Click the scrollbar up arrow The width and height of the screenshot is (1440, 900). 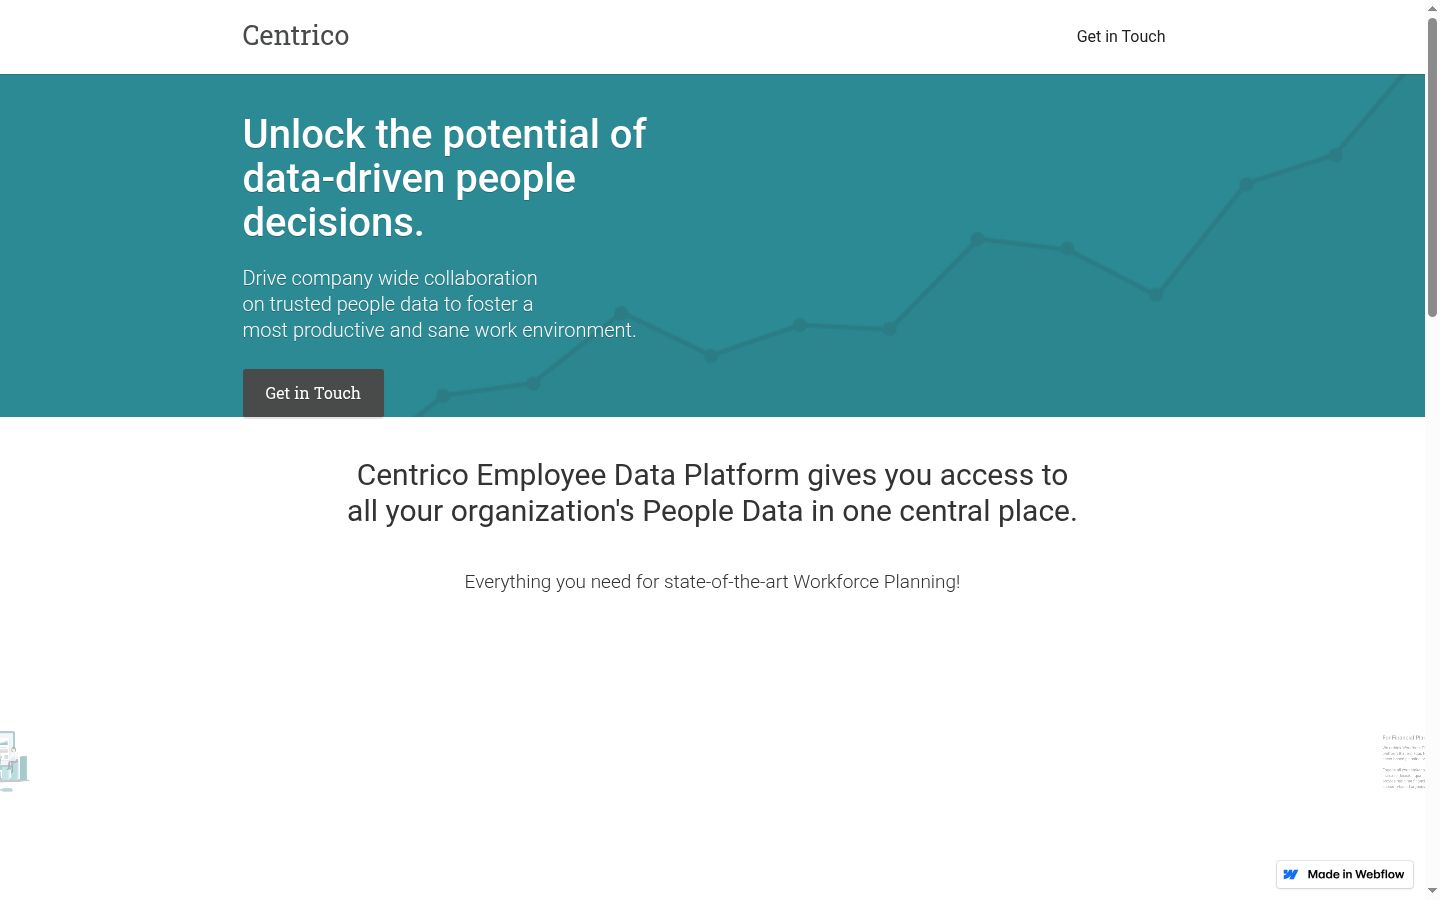point(1432,8)
